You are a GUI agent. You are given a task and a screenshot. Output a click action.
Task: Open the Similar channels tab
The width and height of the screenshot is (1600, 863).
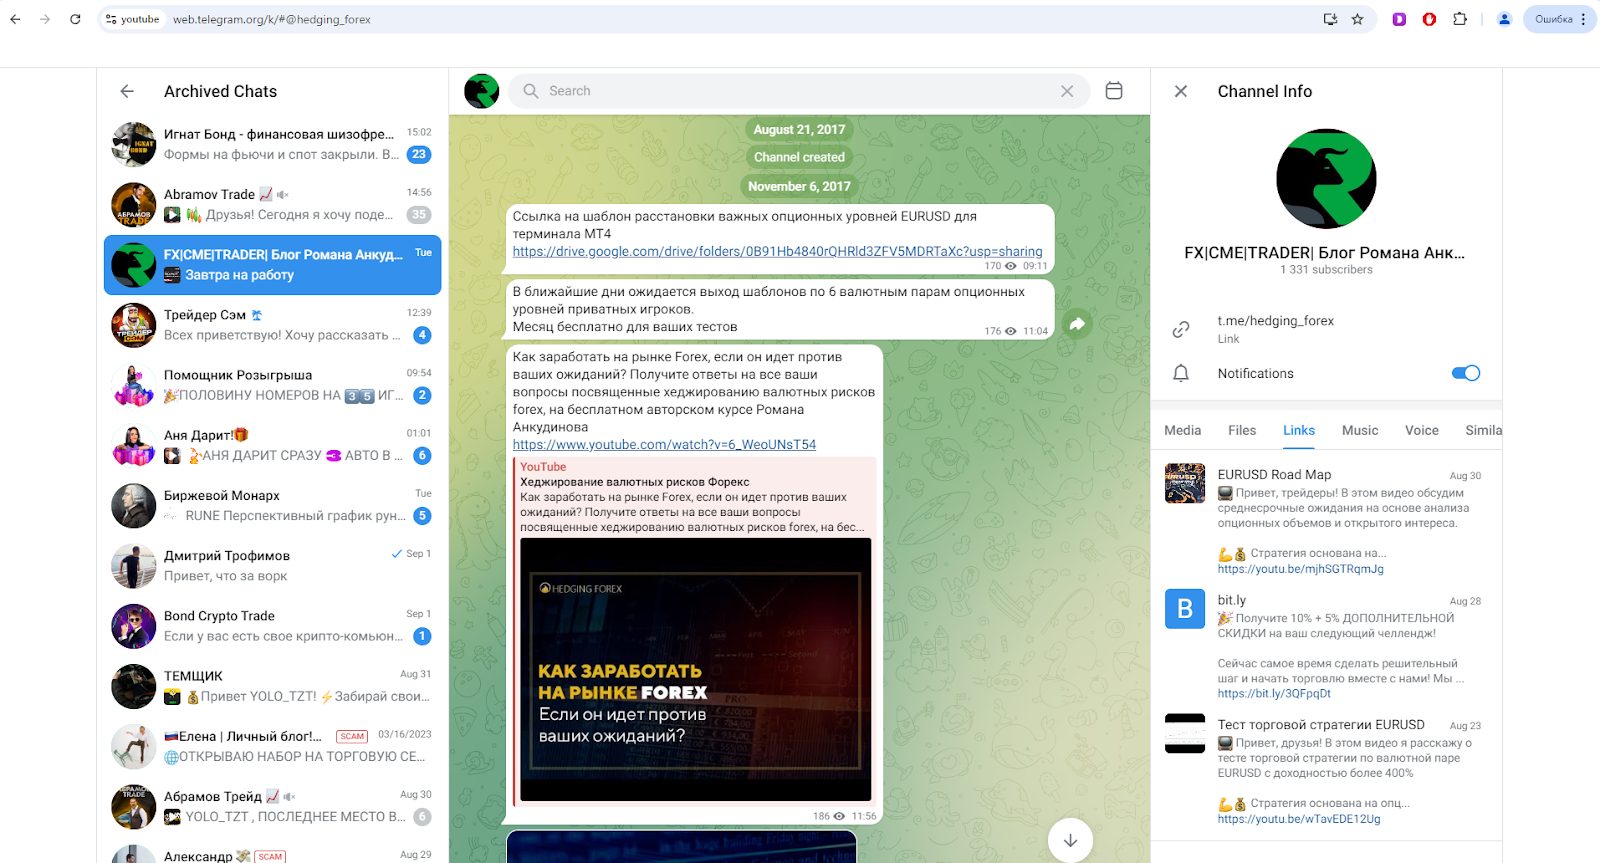click(x=1483, y=430)
